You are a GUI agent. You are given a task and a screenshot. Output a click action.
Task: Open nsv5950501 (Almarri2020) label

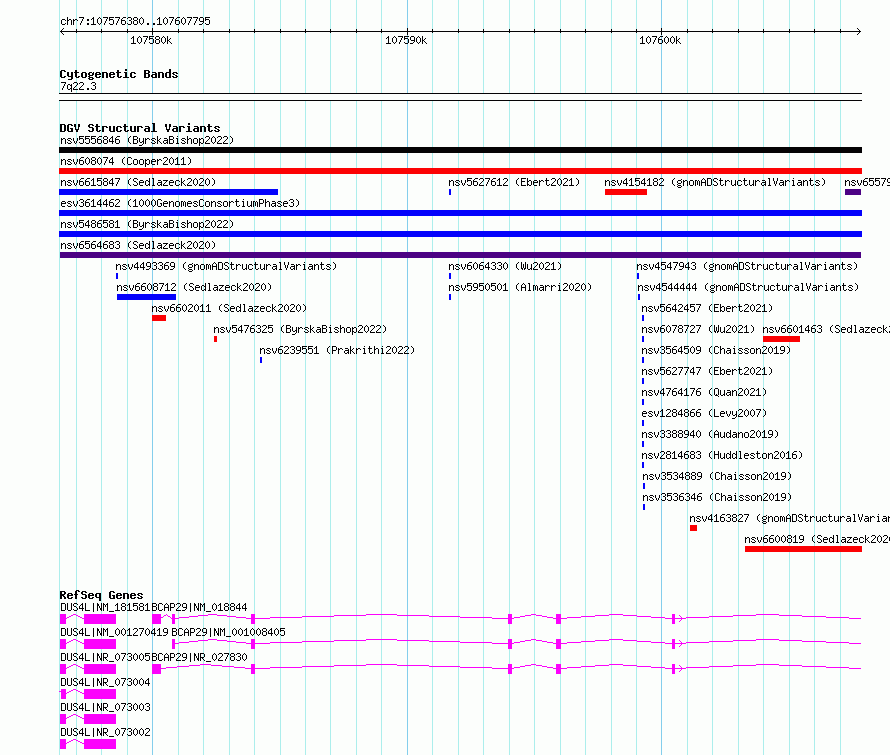point(520,287)
